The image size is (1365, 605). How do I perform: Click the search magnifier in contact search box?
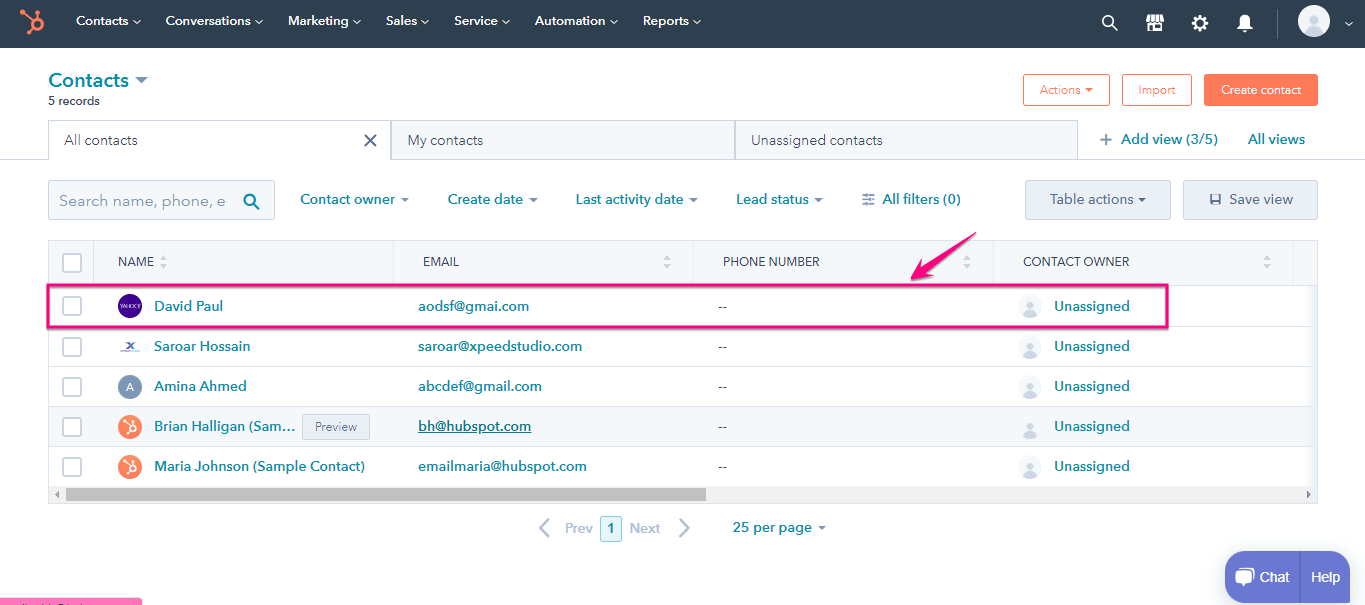(x=251, y=201)
